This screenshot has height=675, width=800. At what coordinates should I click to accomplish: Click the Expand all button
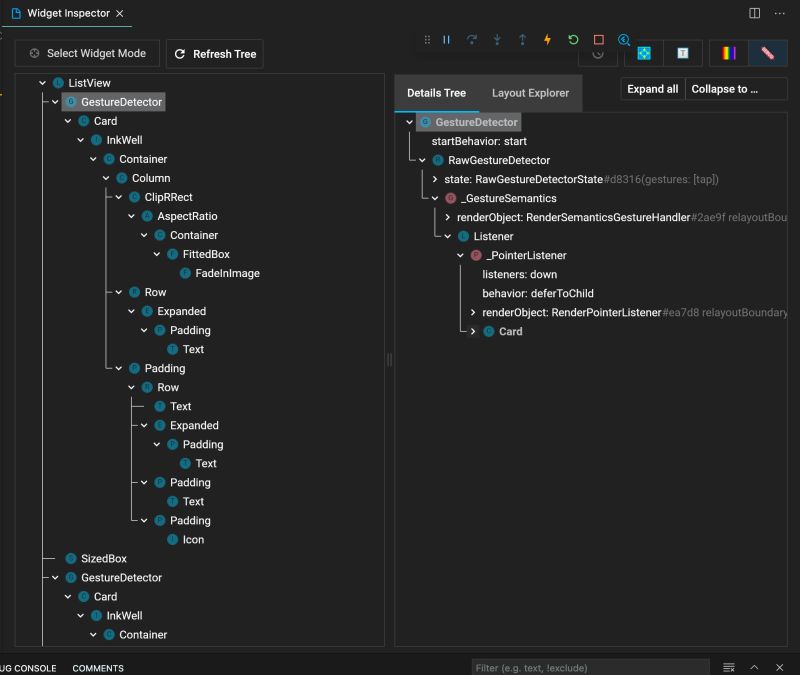pyautogui.click(x=652, y=88)
